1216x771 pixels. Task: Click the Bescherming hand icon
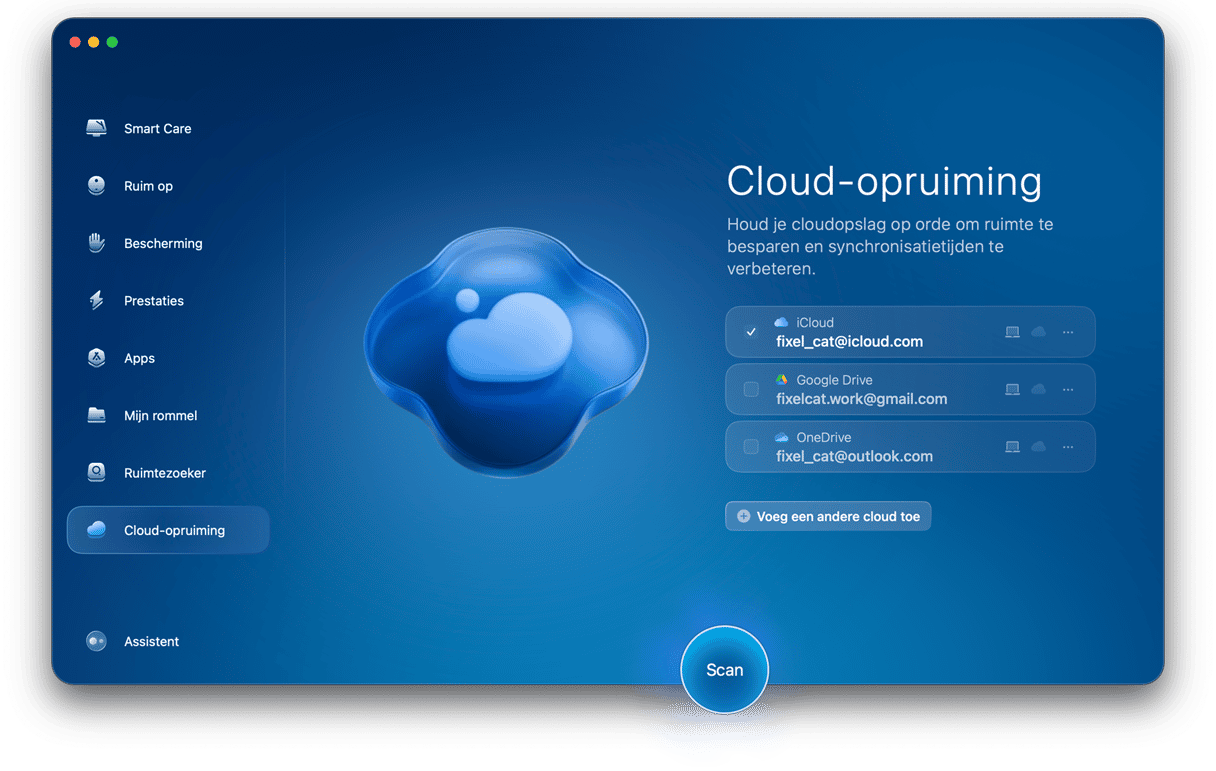tap(97, 243)
